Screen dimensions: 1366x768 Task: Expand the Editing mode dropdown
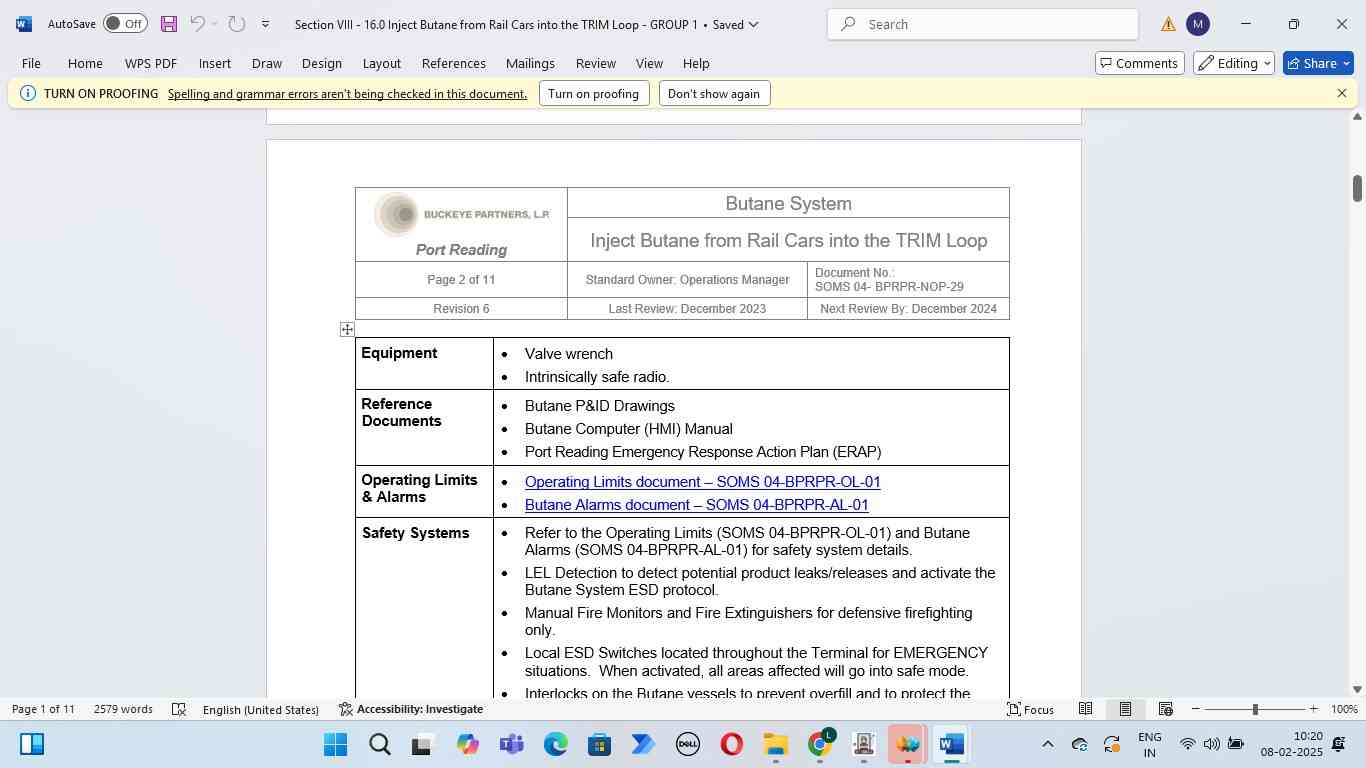(1234, 63)
